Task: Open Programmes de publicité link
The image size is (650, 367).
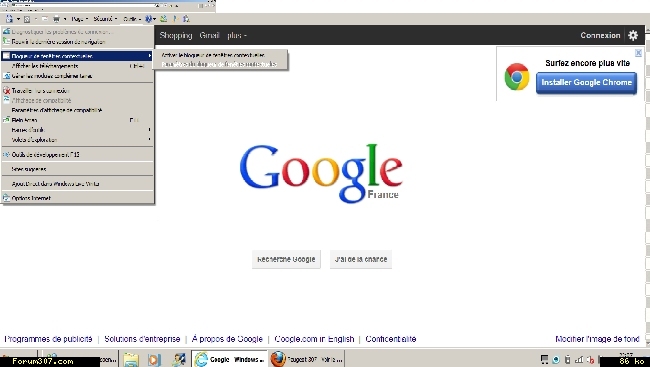Action: tap(48, 339)
